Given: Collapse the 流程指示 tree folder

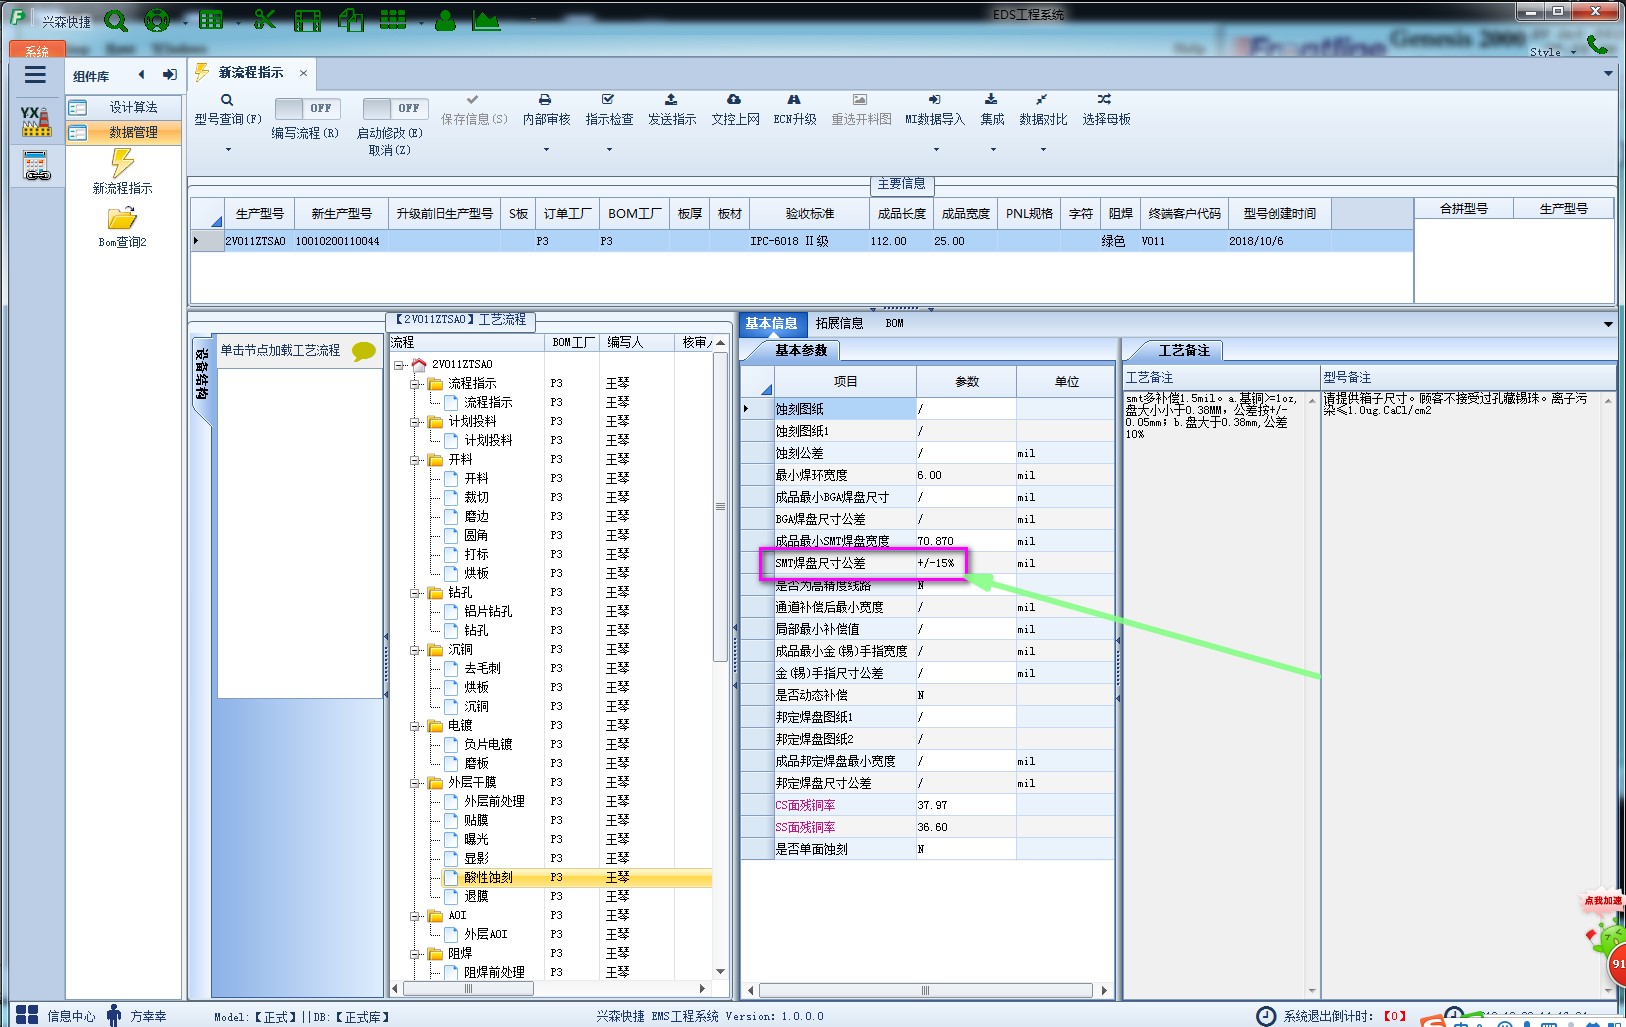Looking at the screenshot, I should pos(414,384).
